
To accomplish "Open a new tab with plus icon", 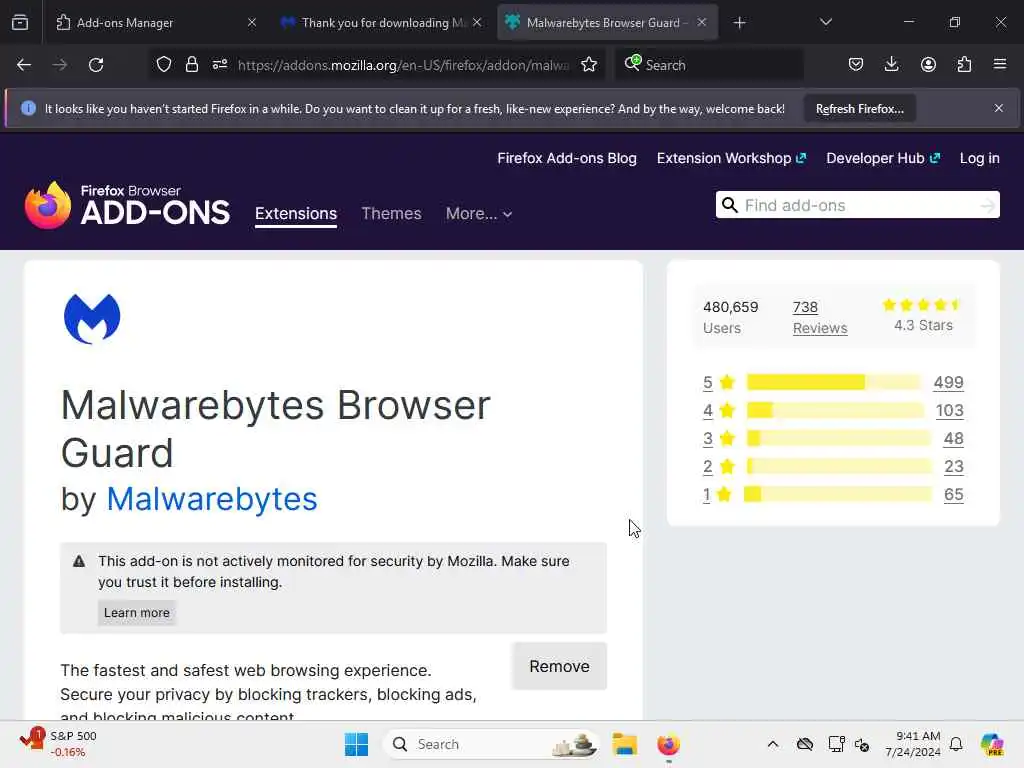I will pos(739,23).
